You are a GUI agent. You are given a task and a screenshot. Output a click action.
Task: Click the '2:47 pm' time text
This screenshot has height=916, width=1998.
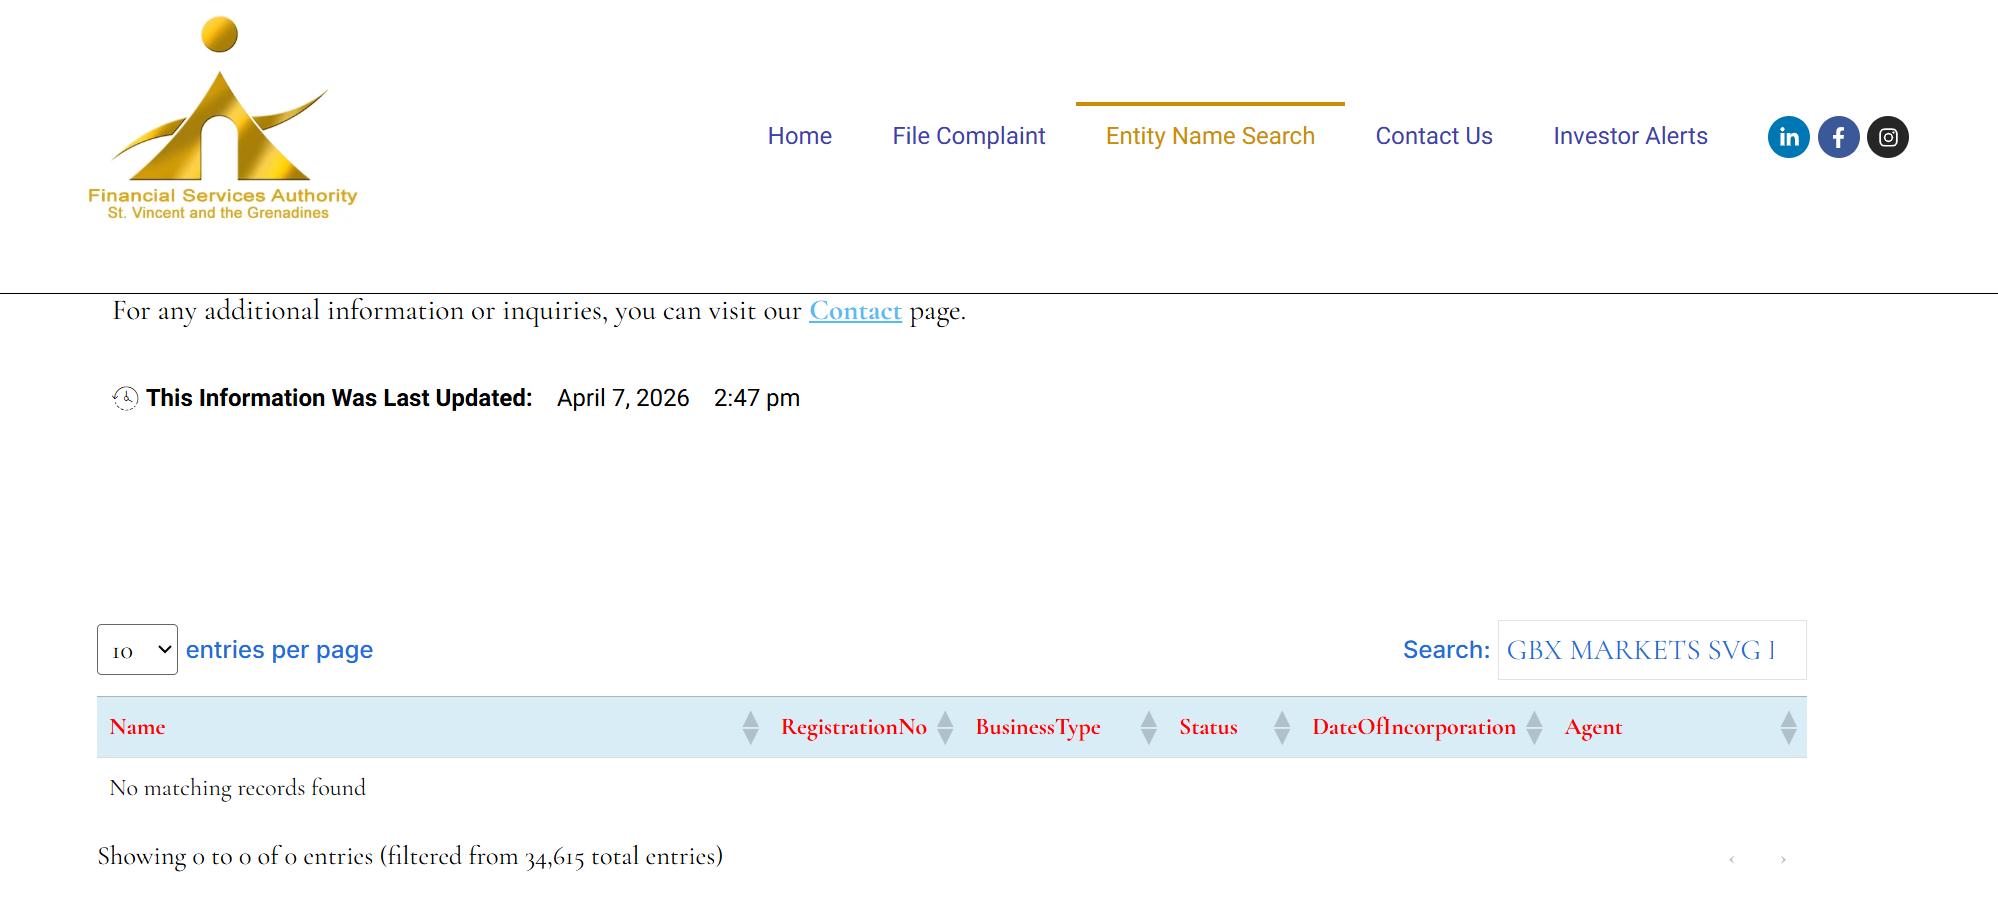[x=757, y=398]
